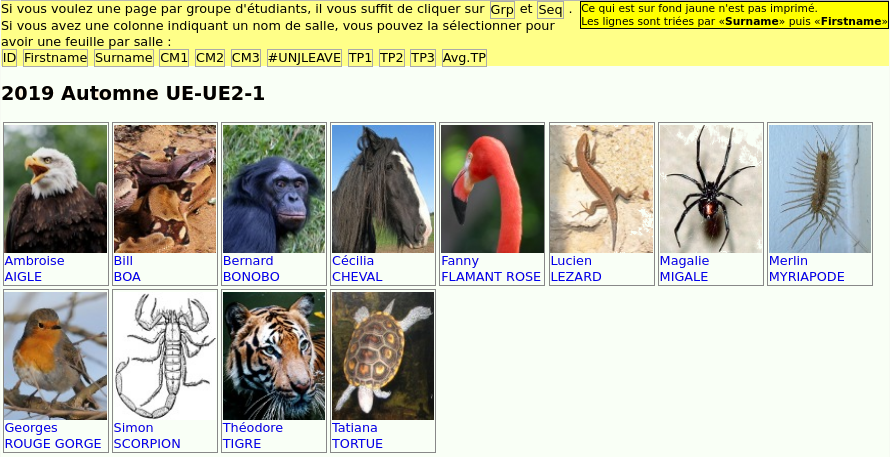Pick the TP3 column button

(423, 58)
